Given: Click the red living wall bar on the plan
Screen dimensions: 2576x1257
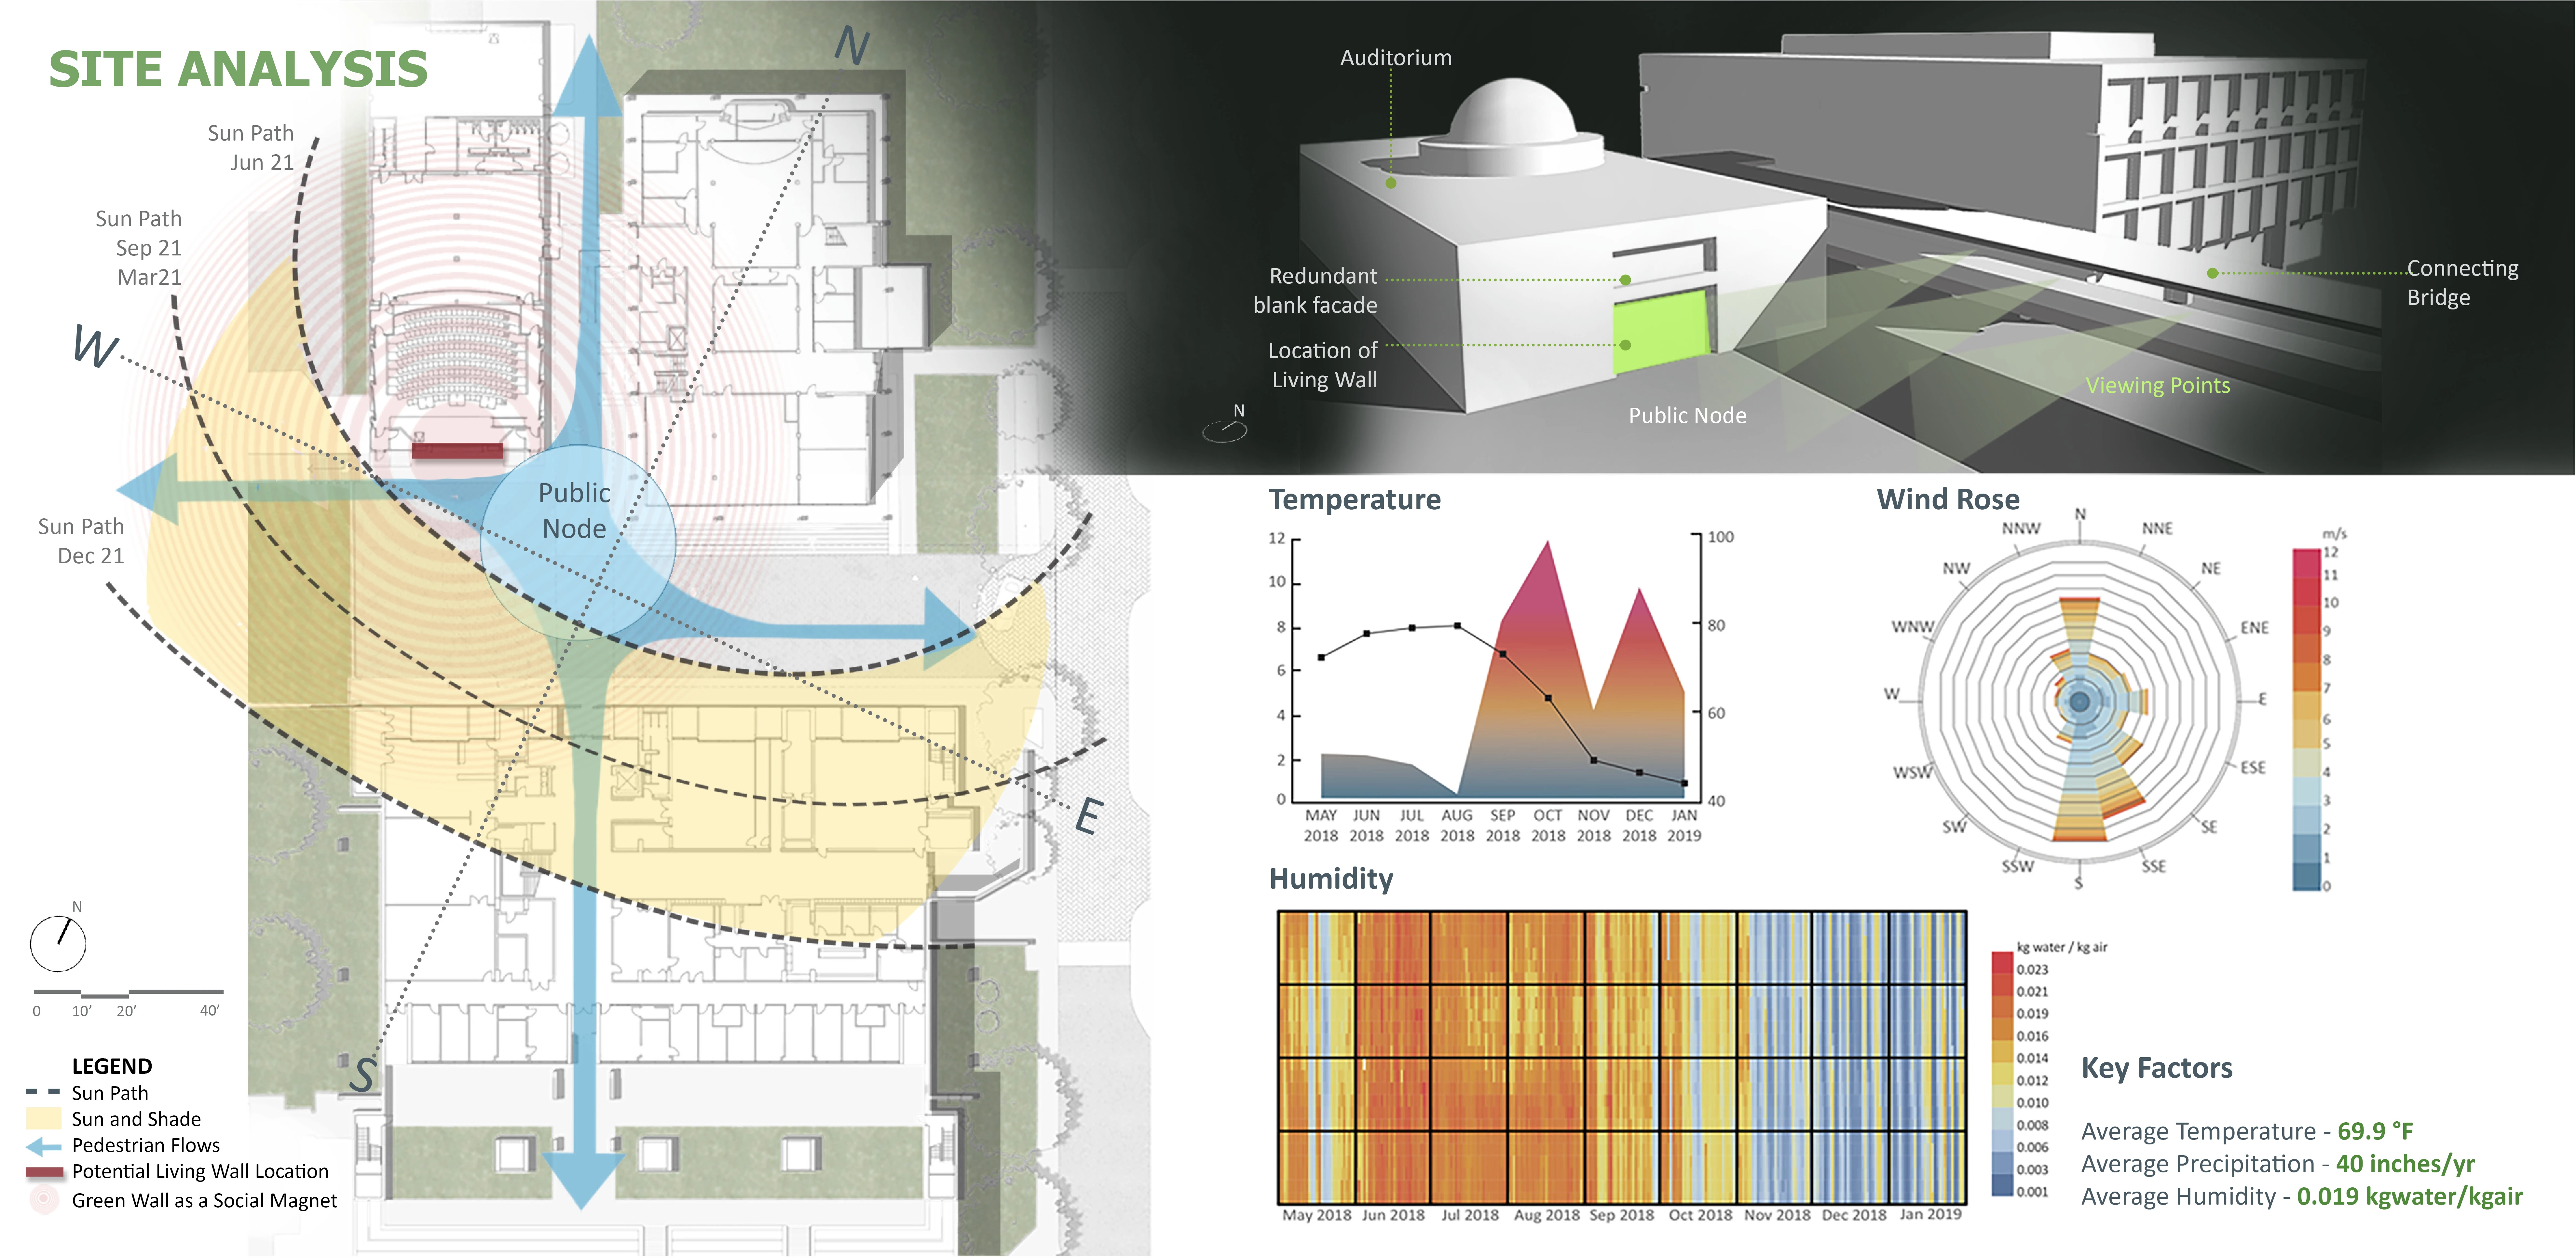Looking at the screenshot, I should (458, 451).
